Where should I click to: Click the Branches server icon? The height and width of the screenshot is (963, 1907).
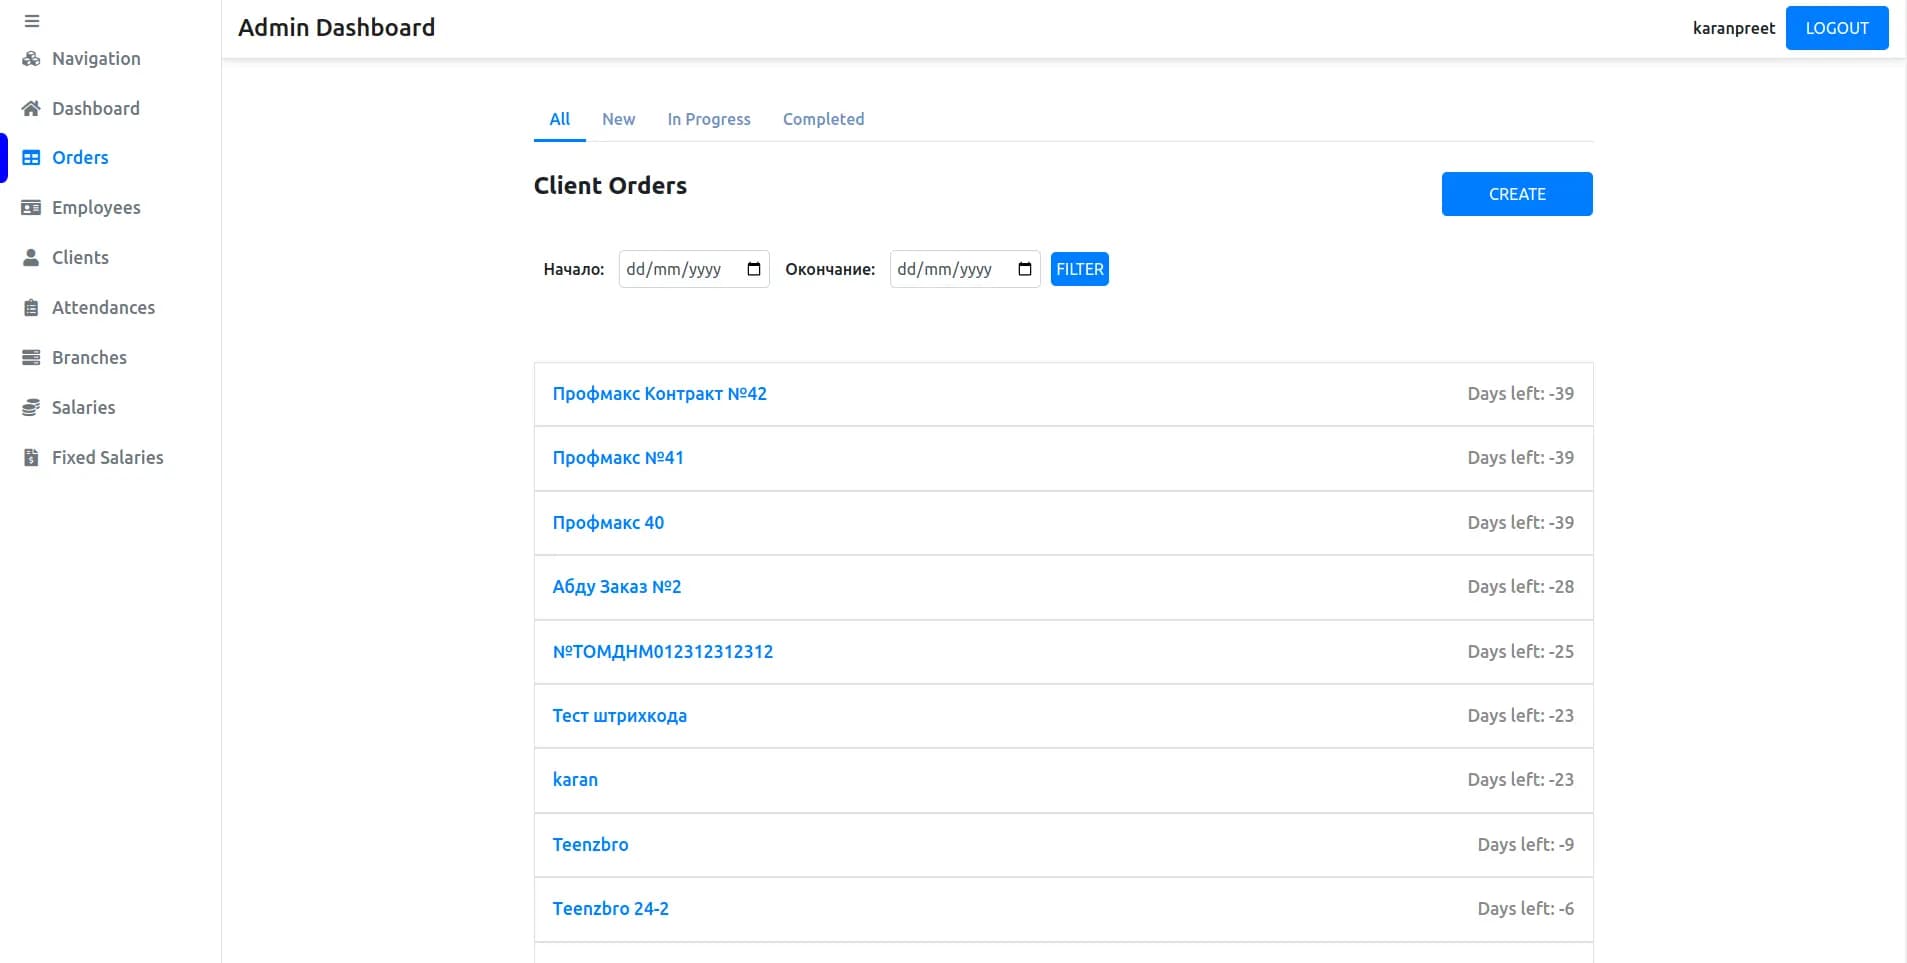tap(31, 358)
